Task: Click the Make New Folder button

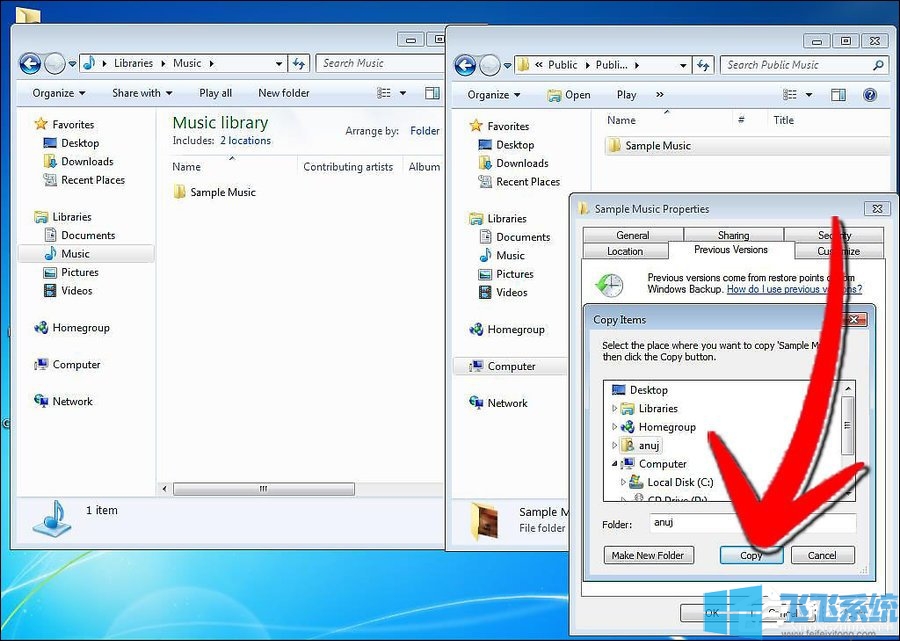Action: coord(648,555)
